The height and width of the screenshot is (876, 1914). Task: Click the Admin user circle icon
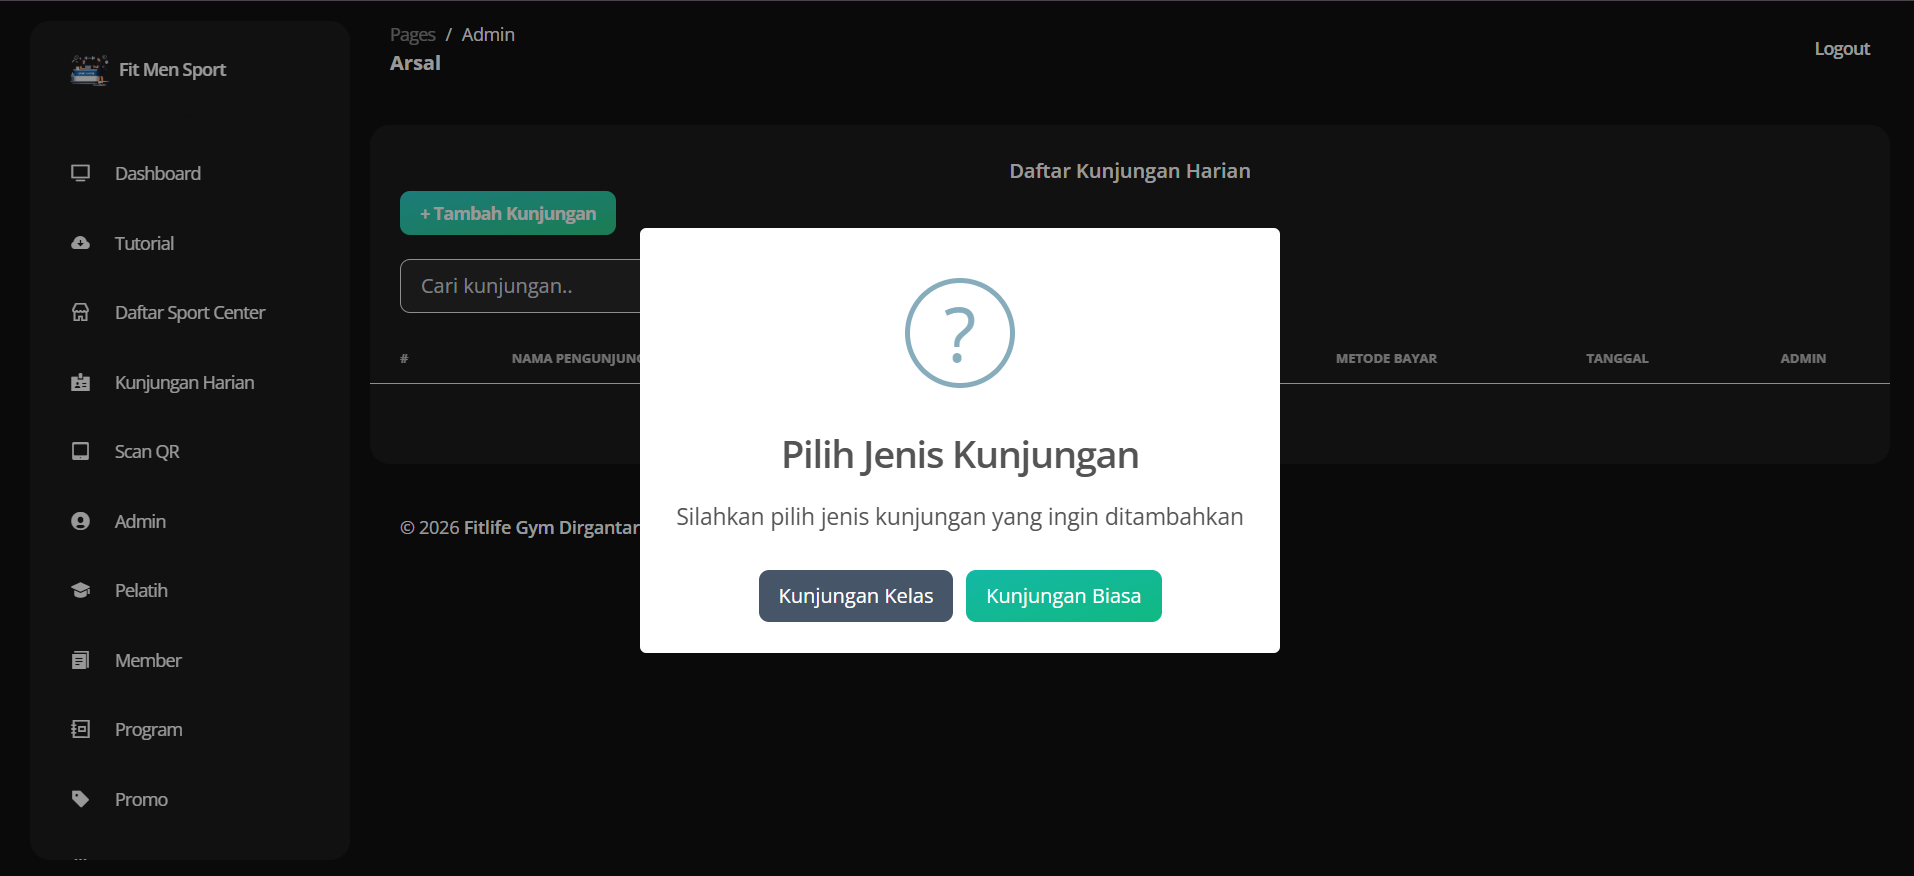pos(81,521)
